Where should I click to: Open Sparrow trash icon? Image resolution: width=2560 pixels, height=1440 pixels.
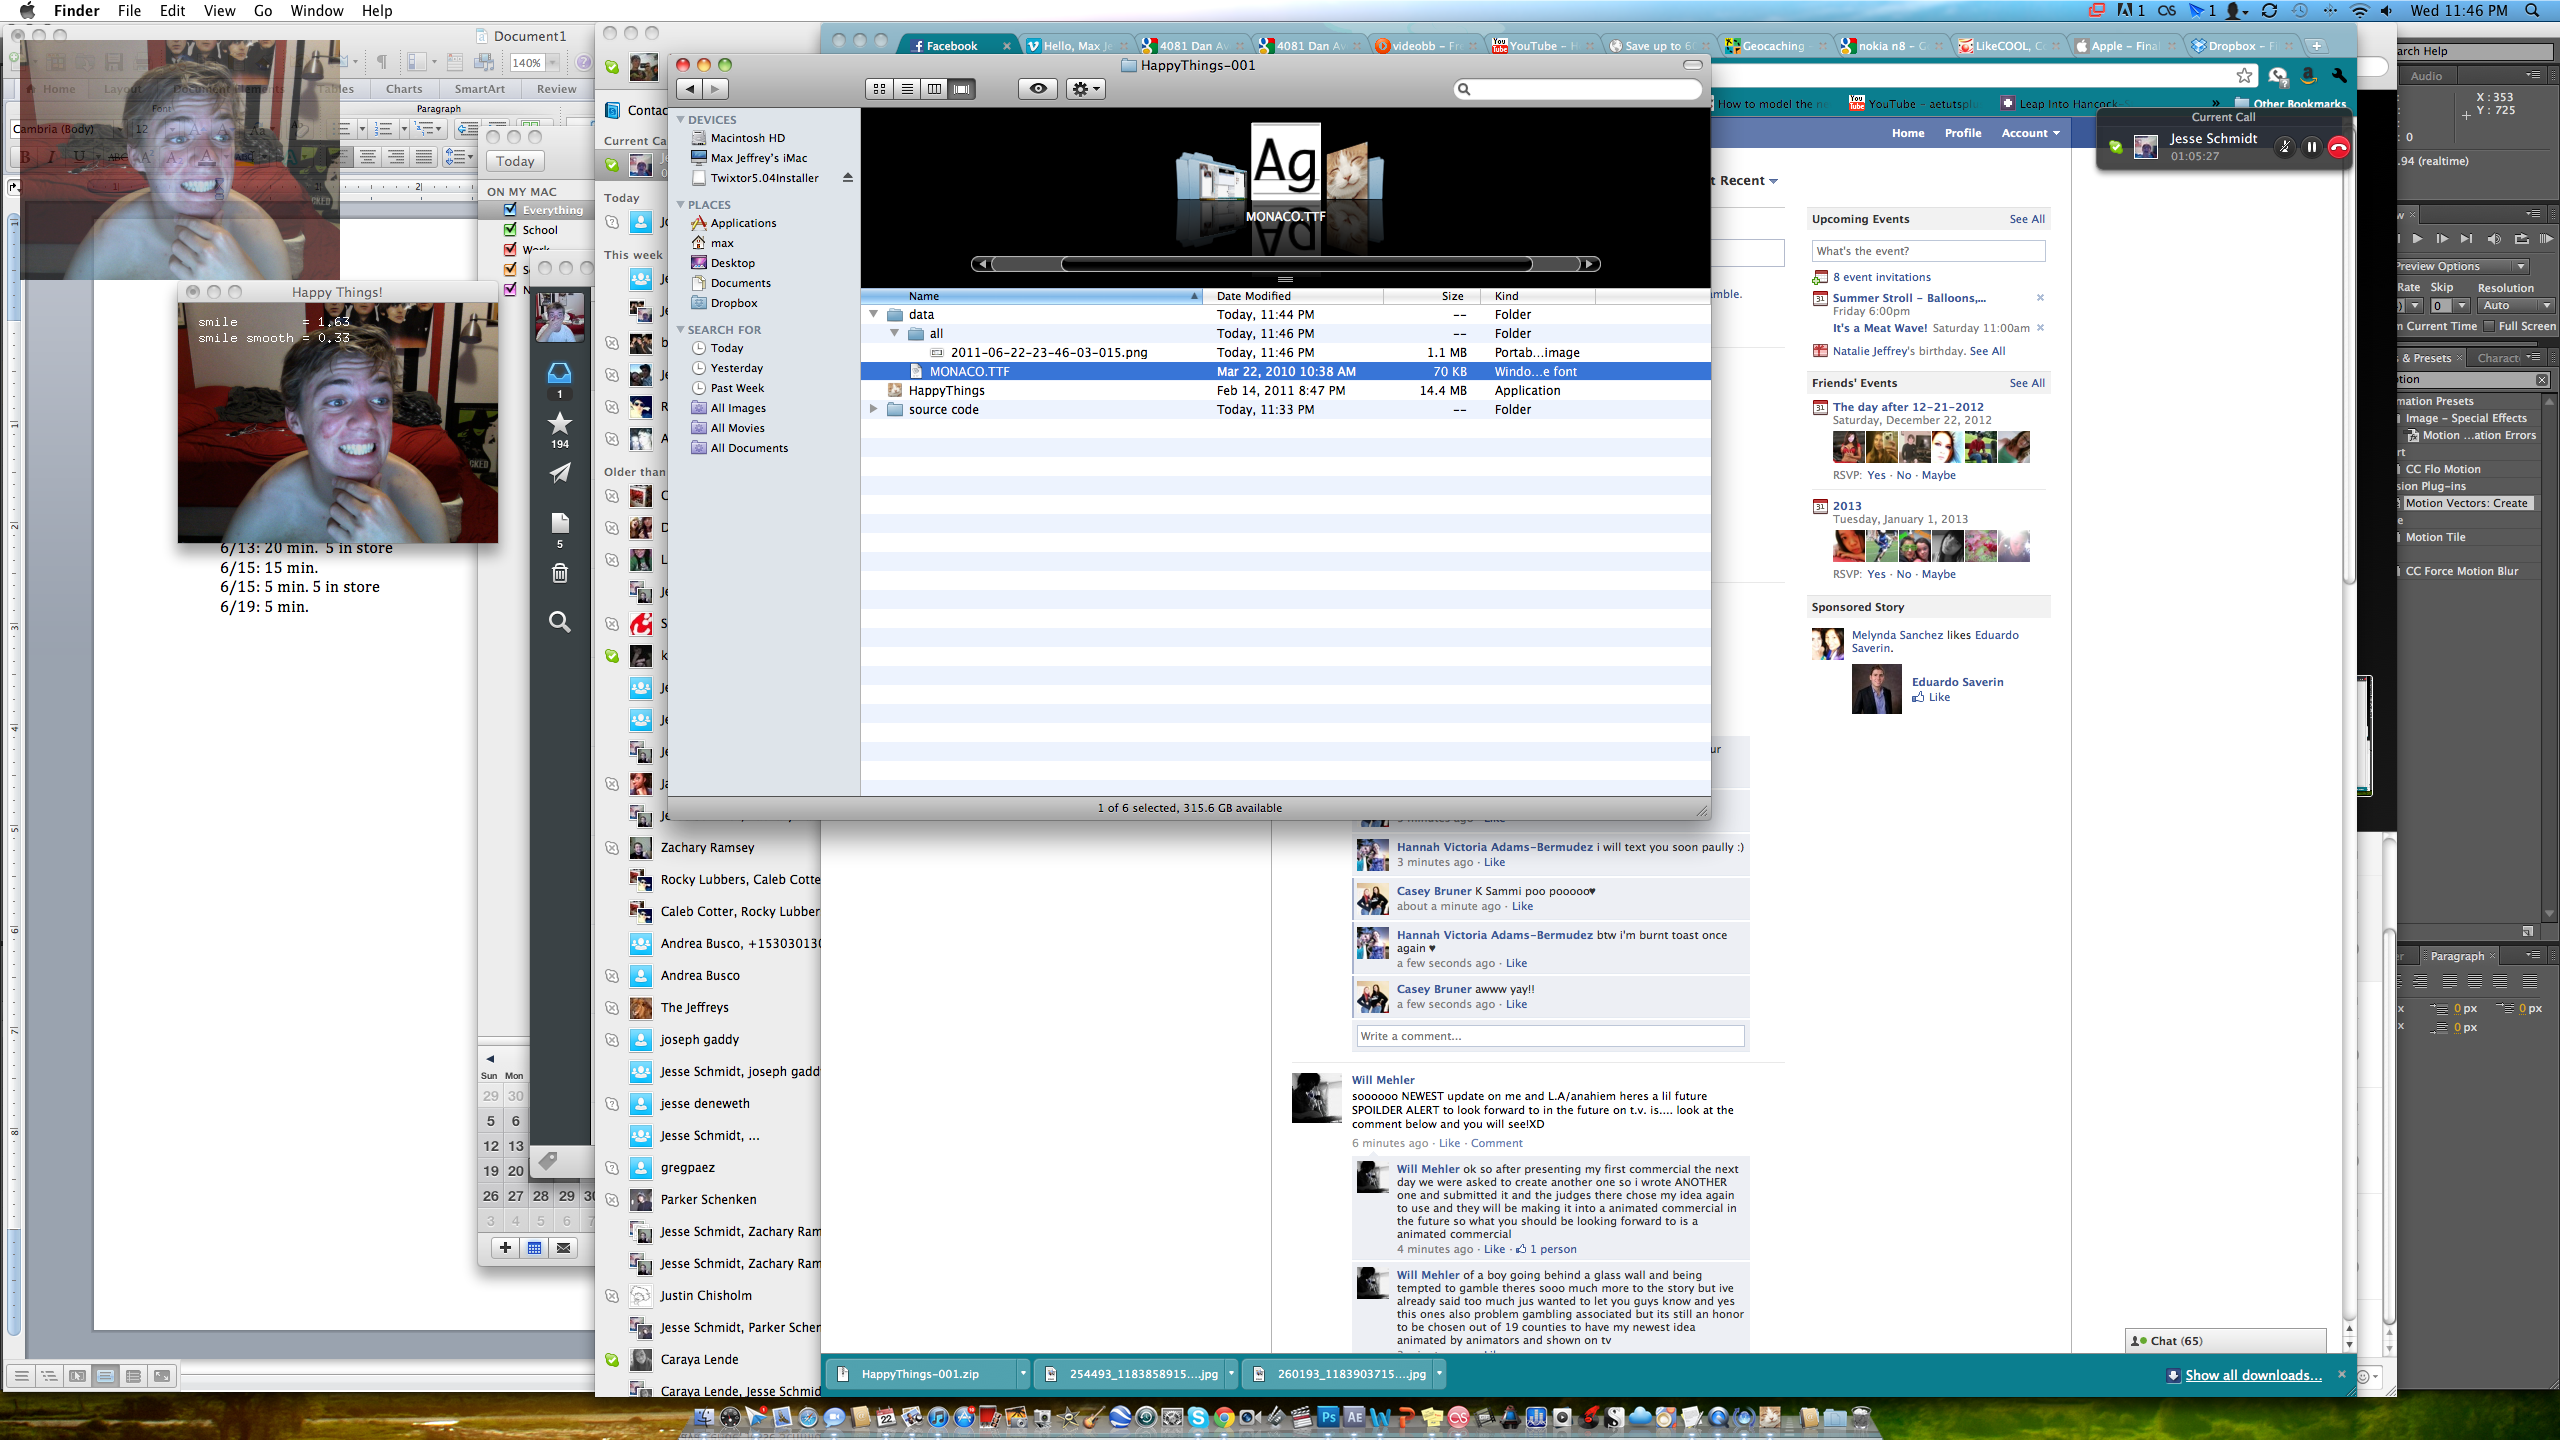[560, 572]
